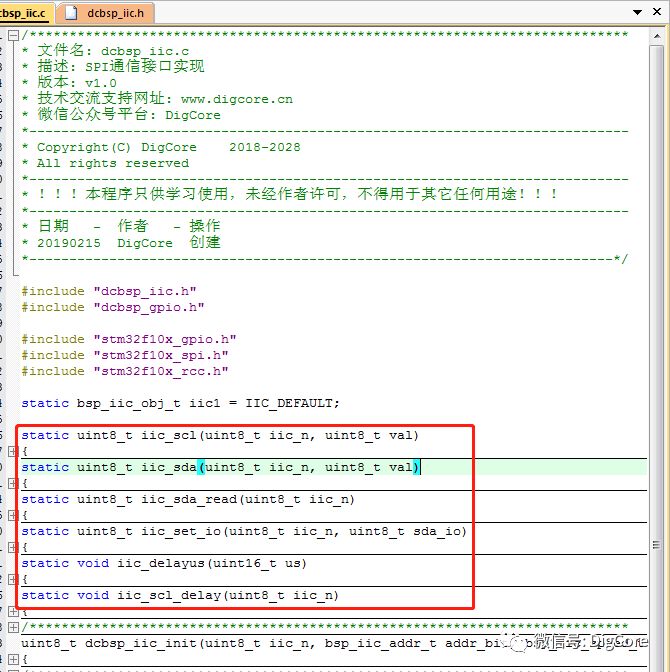Click the iic1 variable name
Screen dimensions: 670x672
tap(204, 403)
